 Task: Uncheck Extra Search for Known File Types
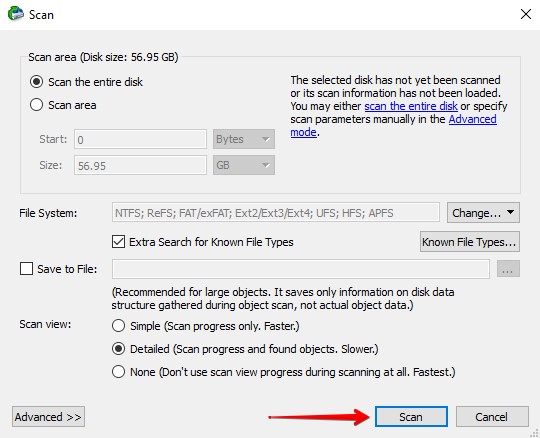point(118,242)
